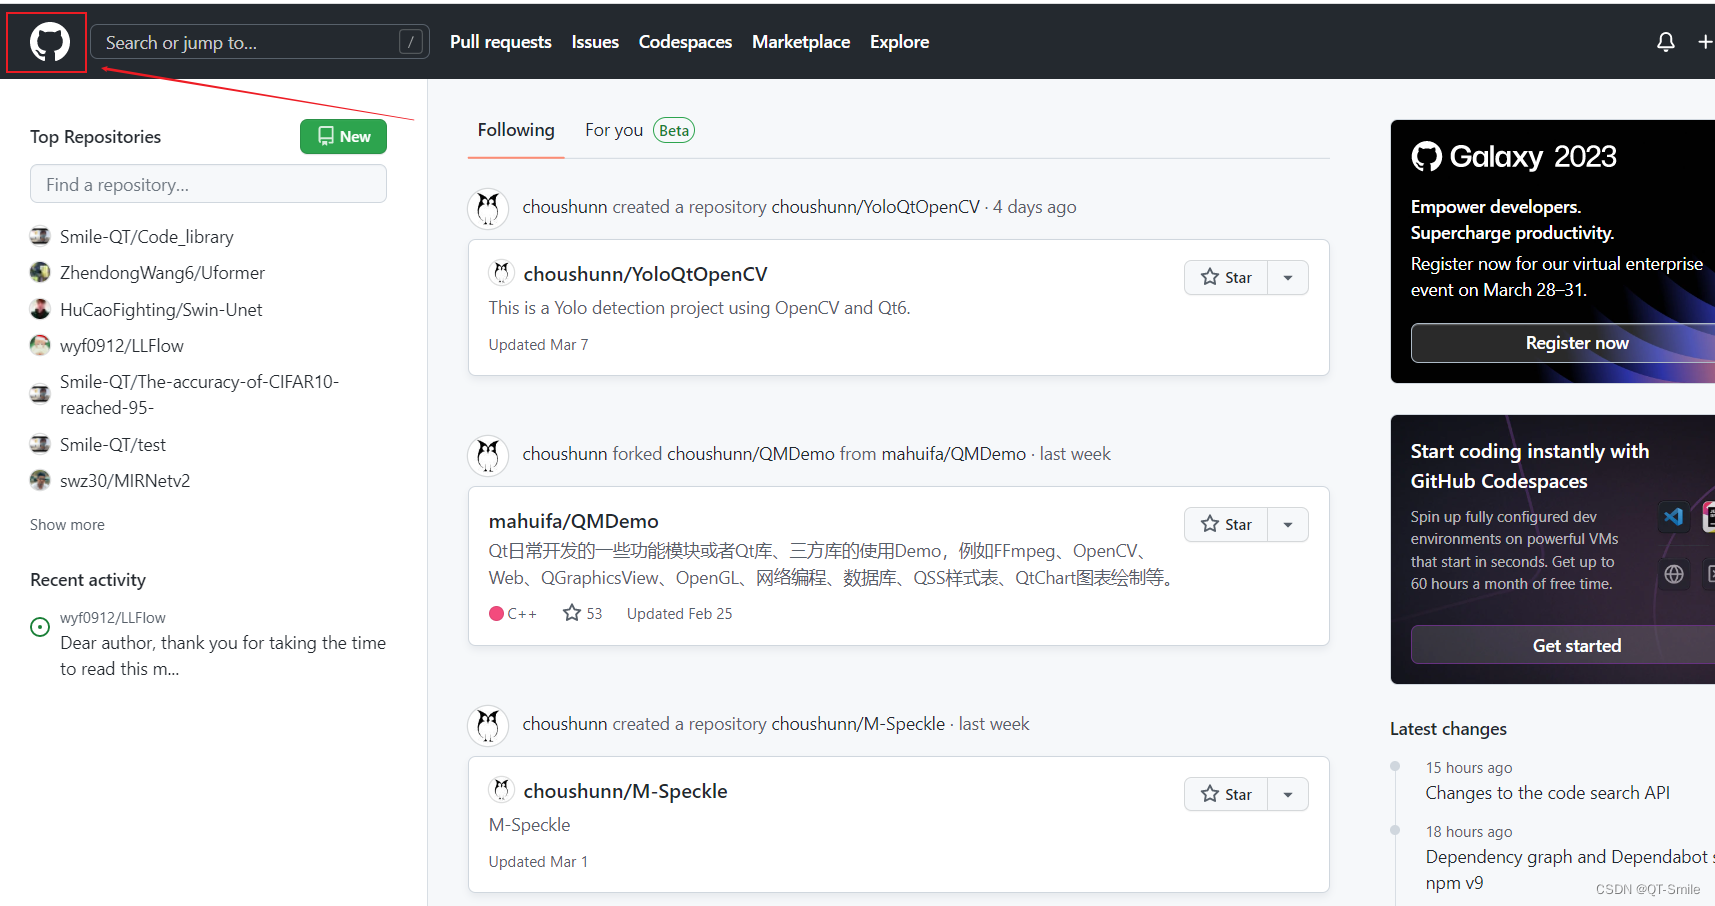1715x906 pixels.
Task: Open choushunn/YoloQtOpenCV card title
Action: coord(645,274)
